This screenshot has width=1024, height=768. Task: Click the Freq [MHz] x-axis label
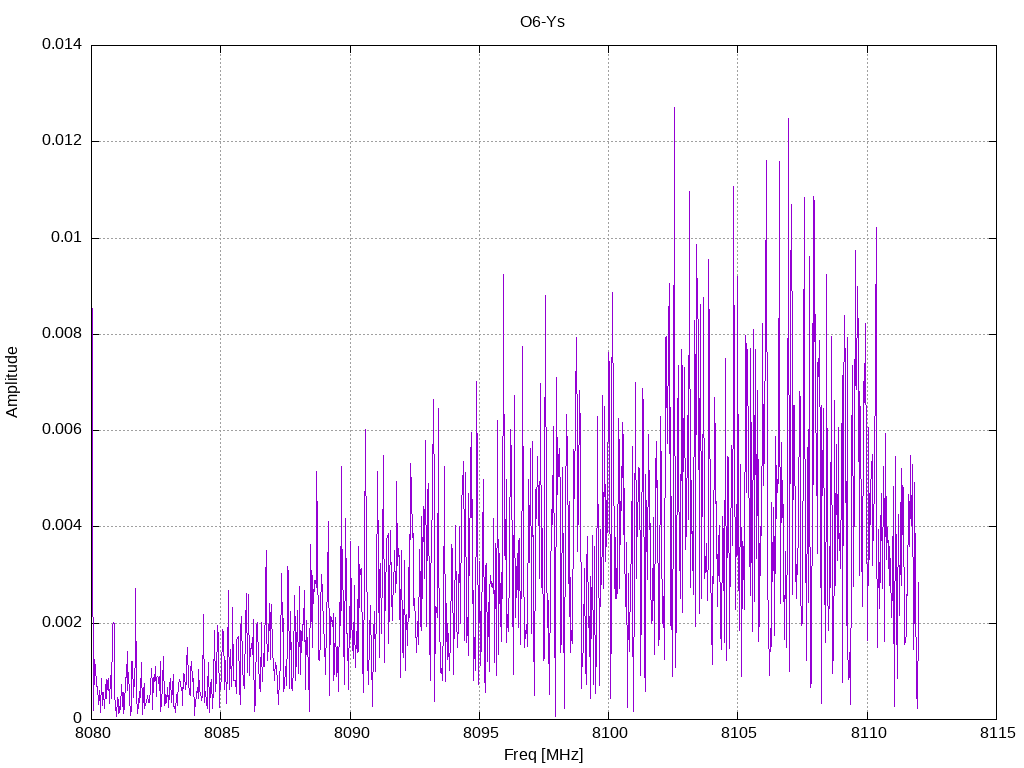tap(543, 755)
